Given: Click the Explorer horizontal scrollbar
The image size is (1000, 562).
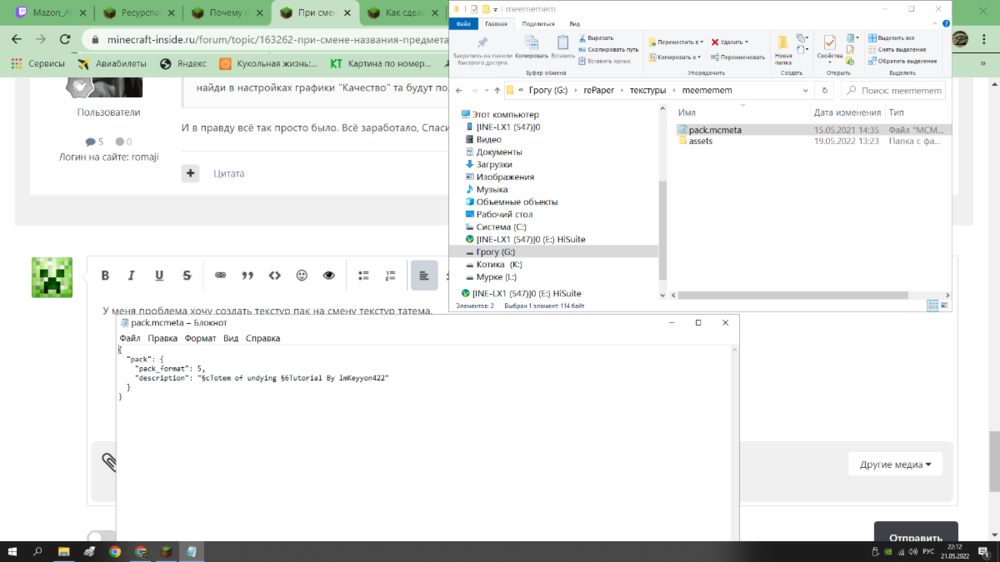Looking at the screenshot, I should click(x=793, y=295).
